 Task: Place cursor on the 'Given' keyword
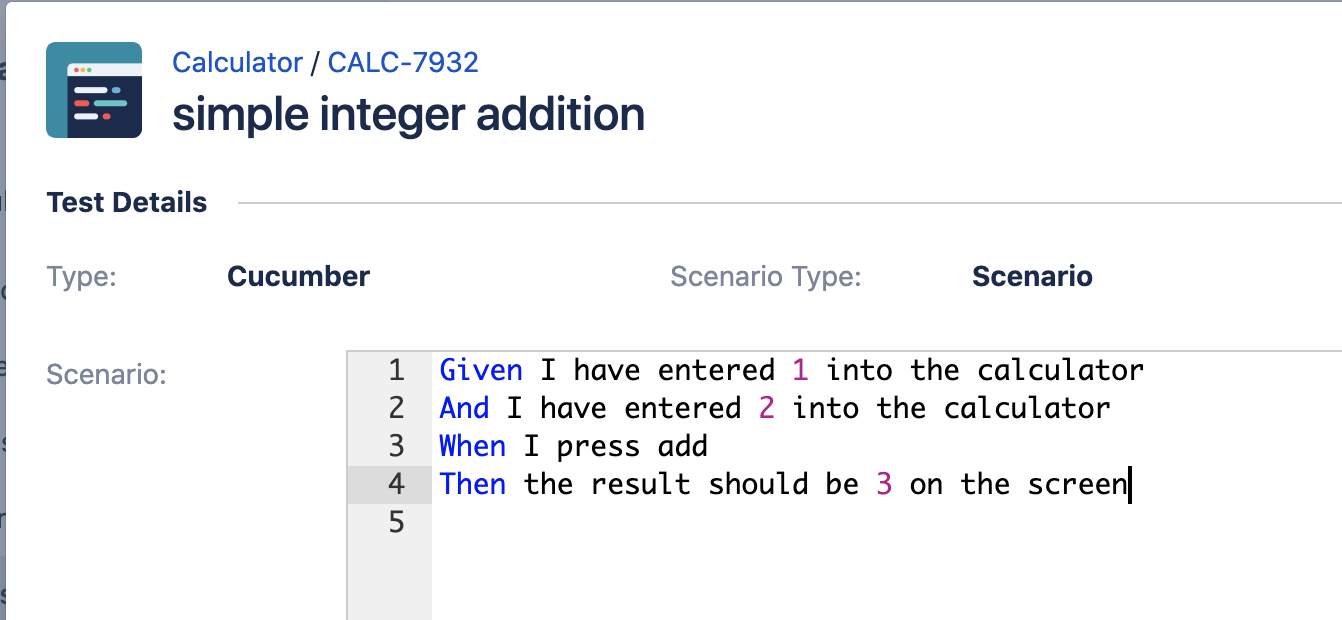481,370
